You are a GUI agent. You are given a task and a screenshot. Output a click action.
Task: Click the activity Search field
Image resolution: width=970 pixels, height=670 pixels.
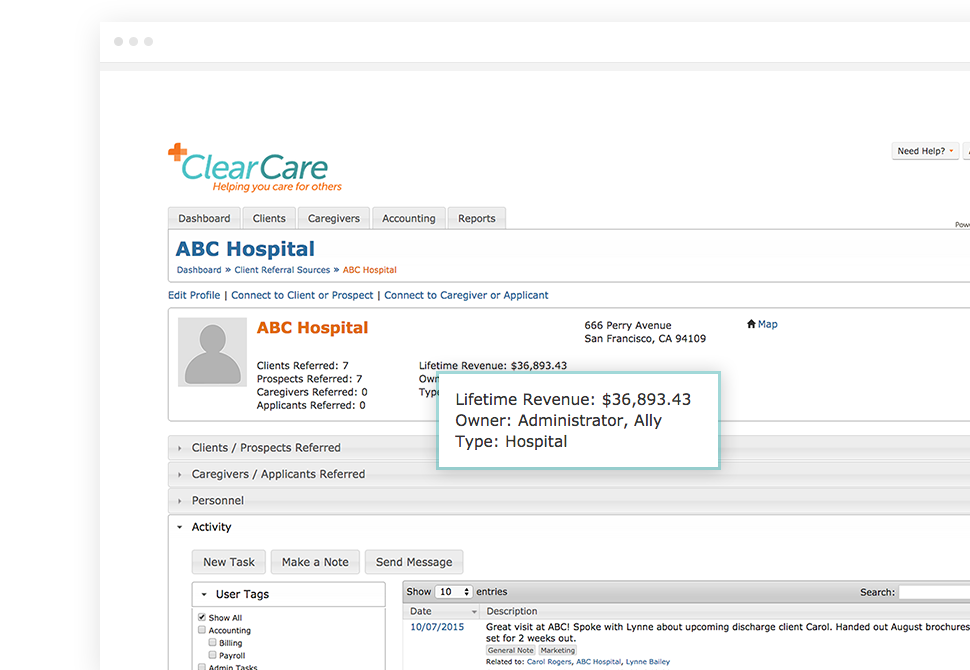point(934,592)
